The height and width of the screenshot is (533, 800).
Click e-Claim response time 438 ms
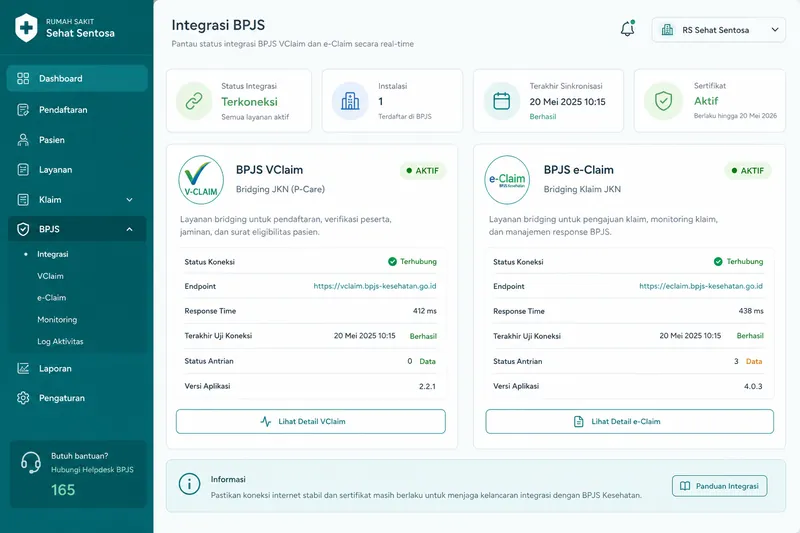[751, 311]
